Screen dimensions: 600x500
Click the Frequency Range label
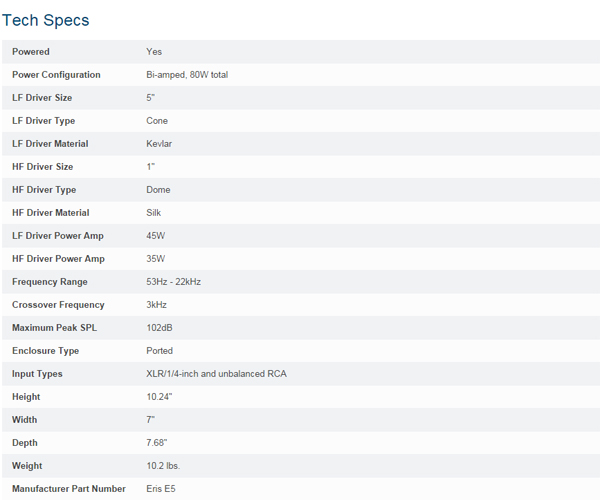pos(50,282)
